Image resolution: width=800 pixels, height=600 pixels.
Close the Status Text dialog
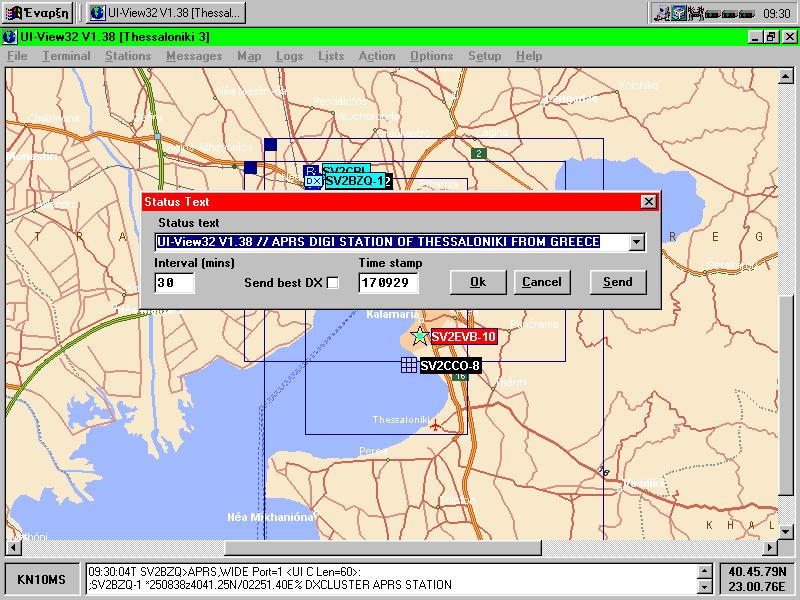pos(648,202)
